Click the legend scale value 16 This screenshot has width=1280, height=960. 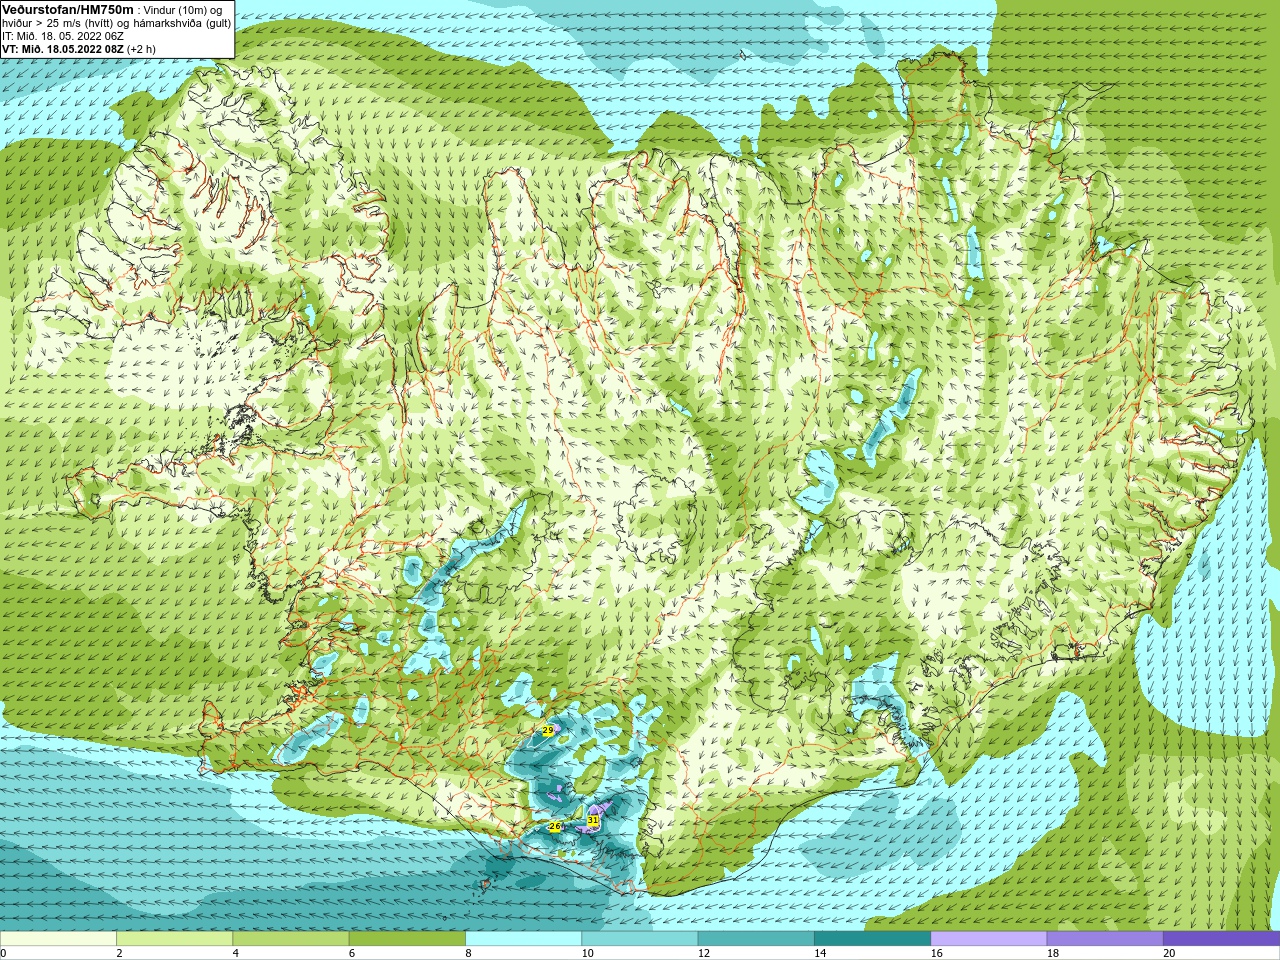[937, 953]
